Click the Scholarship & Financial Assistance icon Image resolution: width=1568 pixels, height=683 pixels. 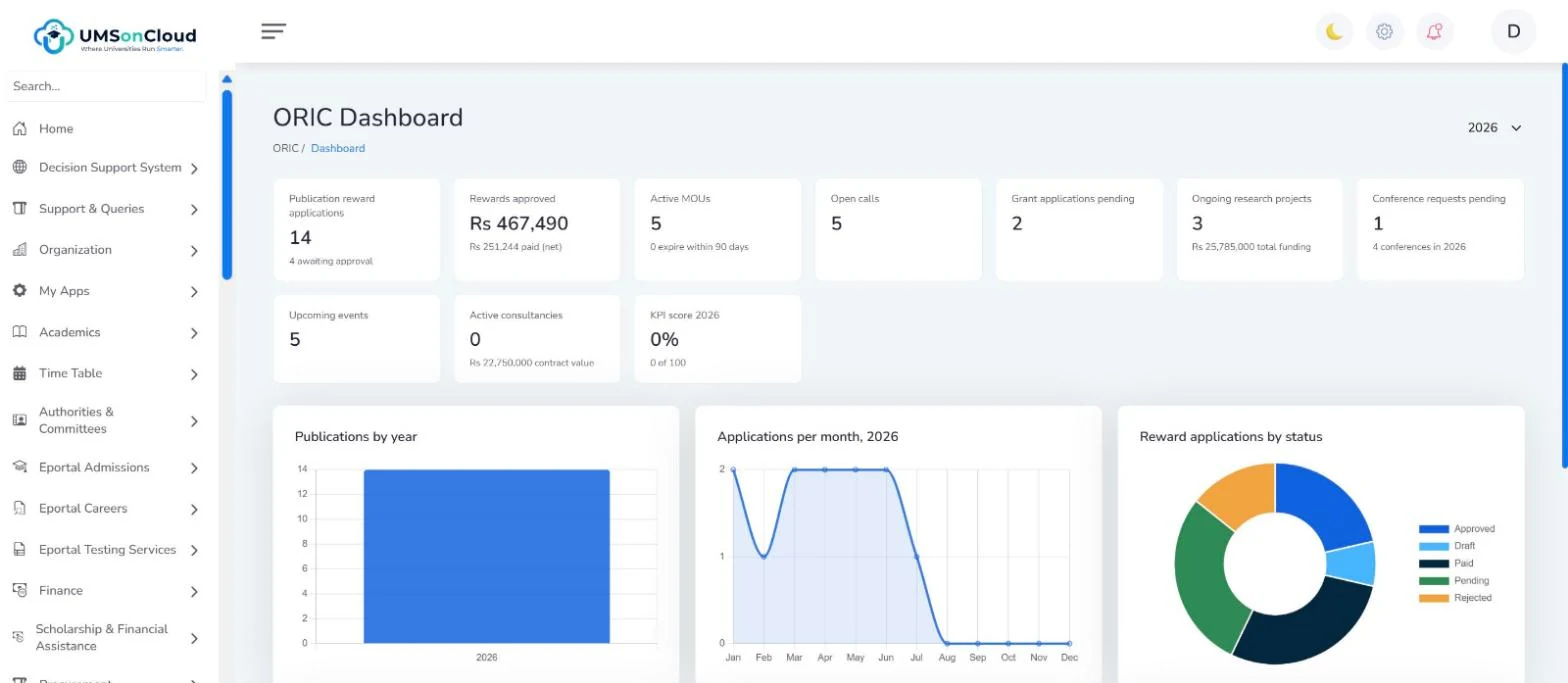17,637
